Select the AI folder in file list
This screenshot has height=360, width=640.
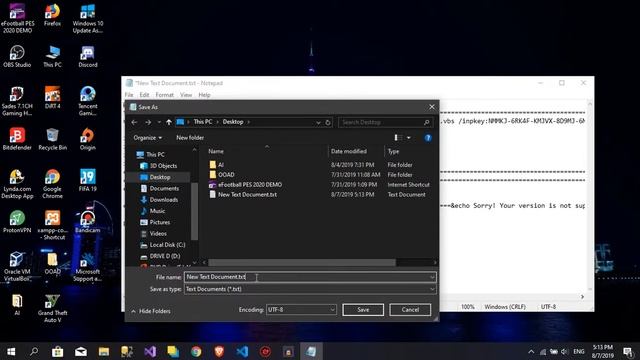pyautogui.click(x=221, y=165)
